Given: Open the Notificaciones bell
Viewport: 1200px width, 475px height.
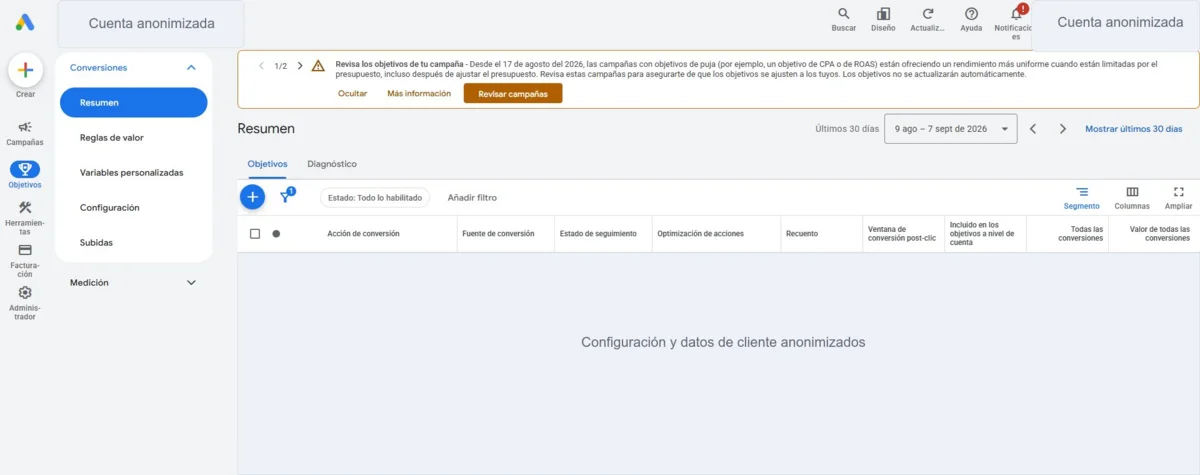Looking at the screenshot, I should click(1017, 14).
